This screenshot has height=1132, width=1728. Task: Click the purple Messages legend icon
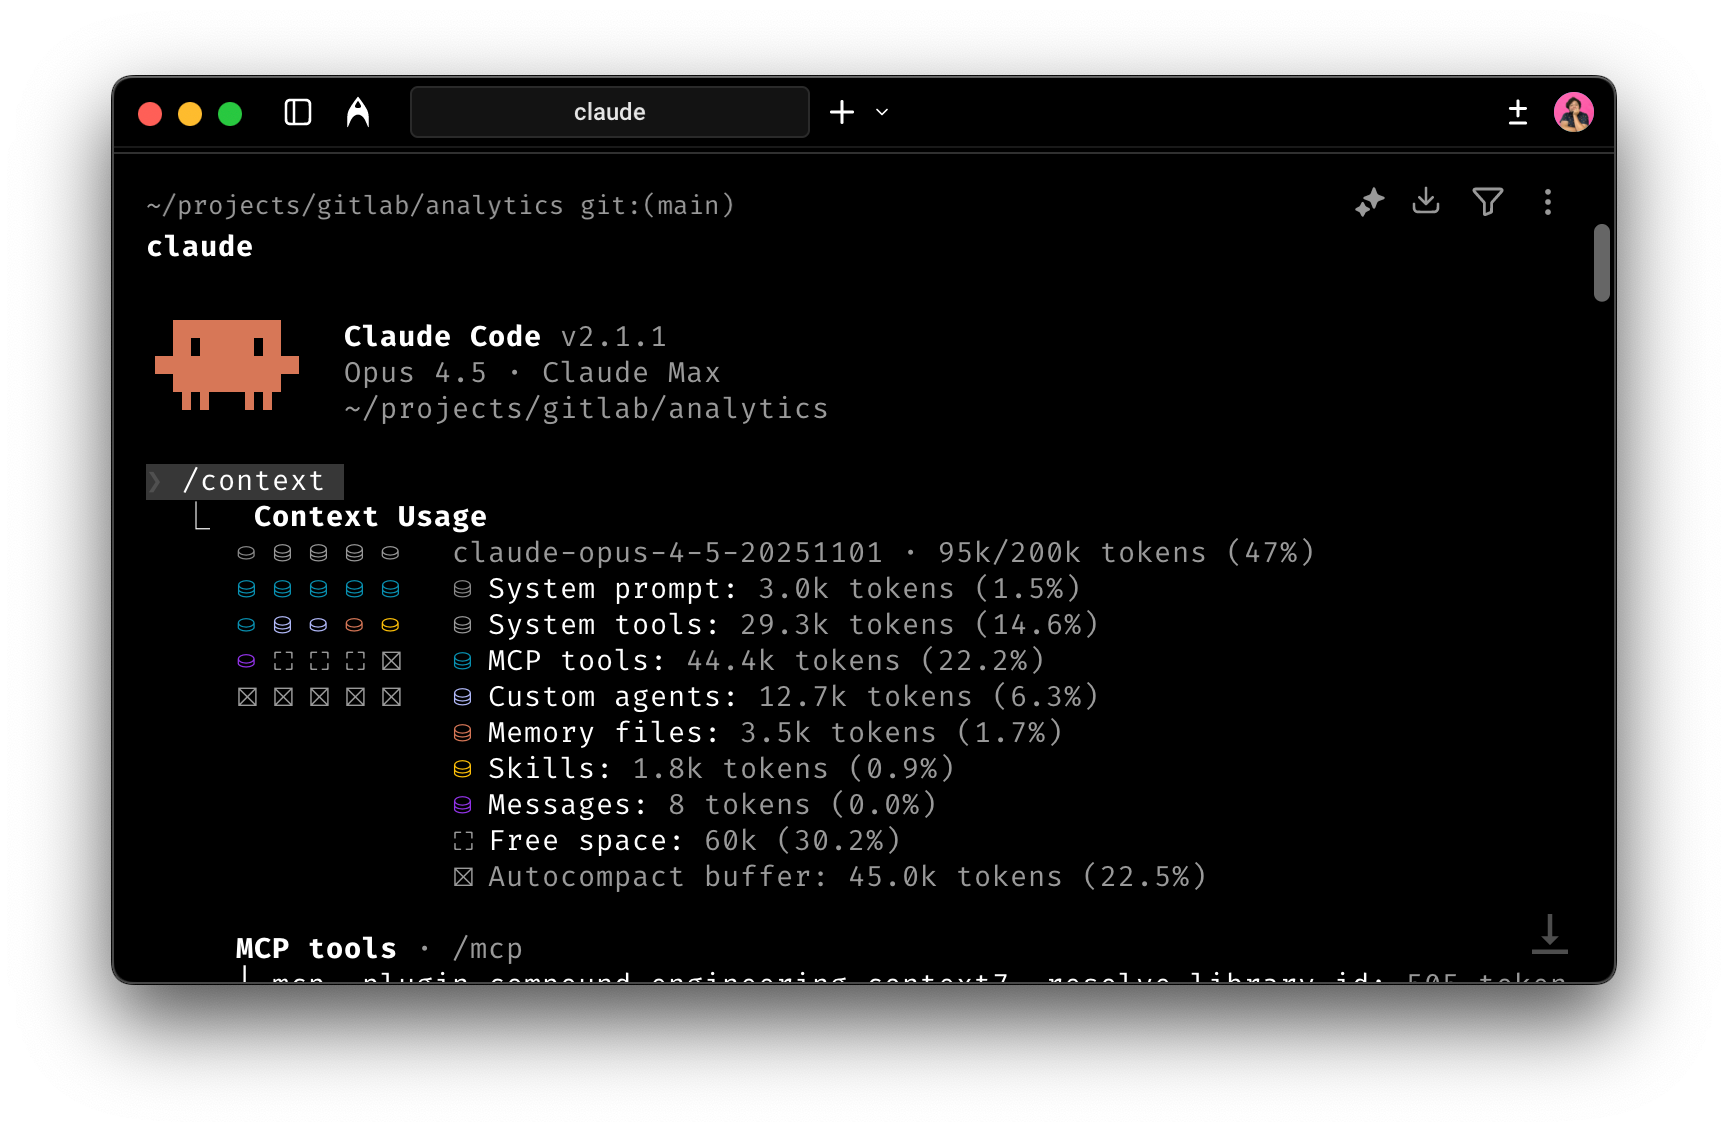coord(462,805)
